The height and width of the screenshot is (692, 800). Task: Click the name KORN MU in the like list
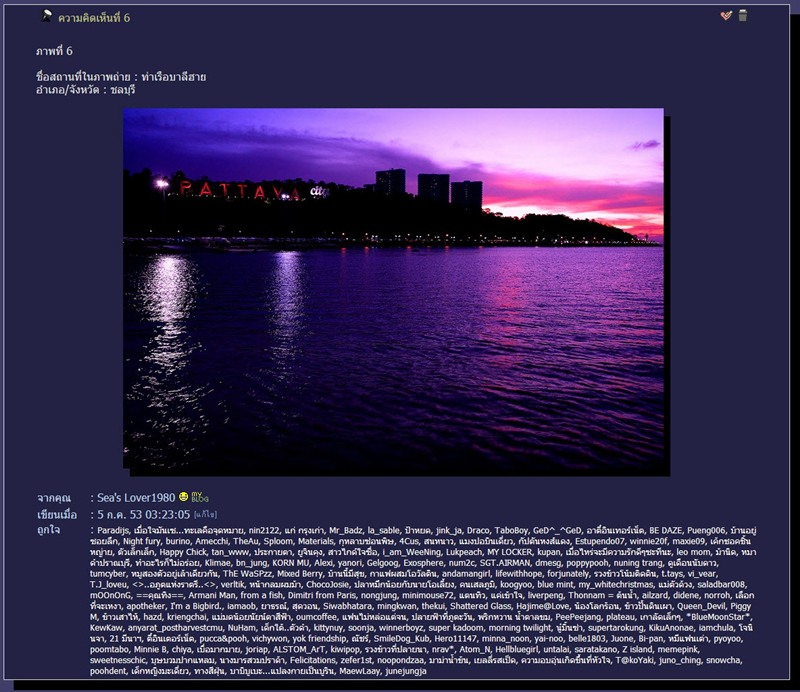click(290, 563)
